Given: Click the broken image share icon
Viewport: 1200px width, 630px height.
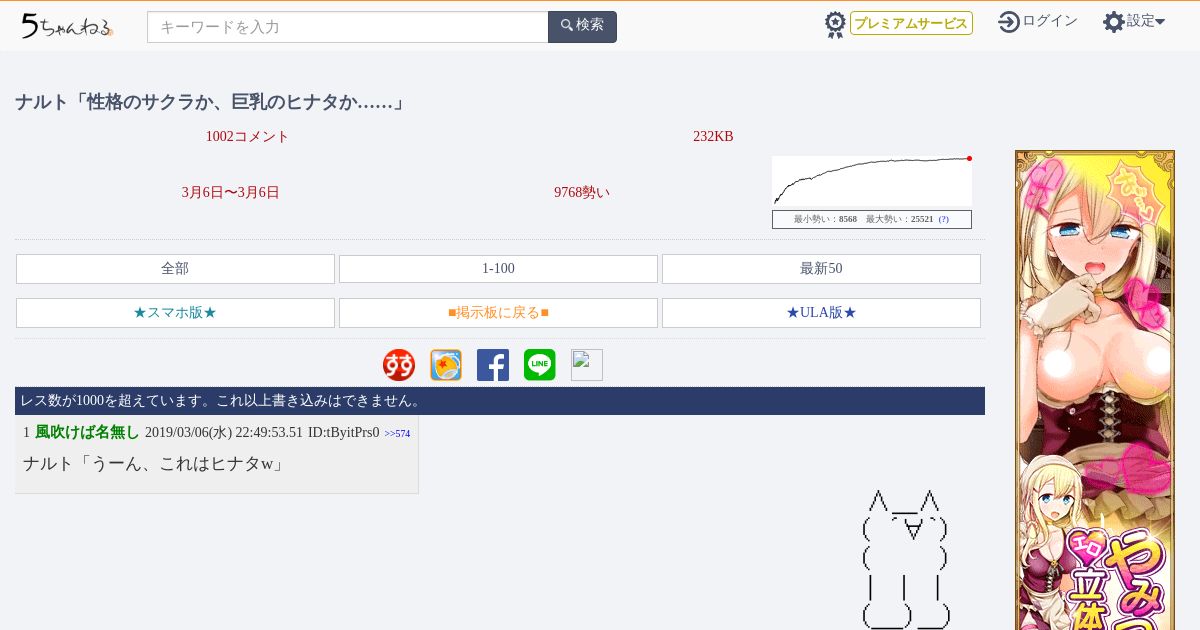Looking at the screenshot, I should click(587, 365).
